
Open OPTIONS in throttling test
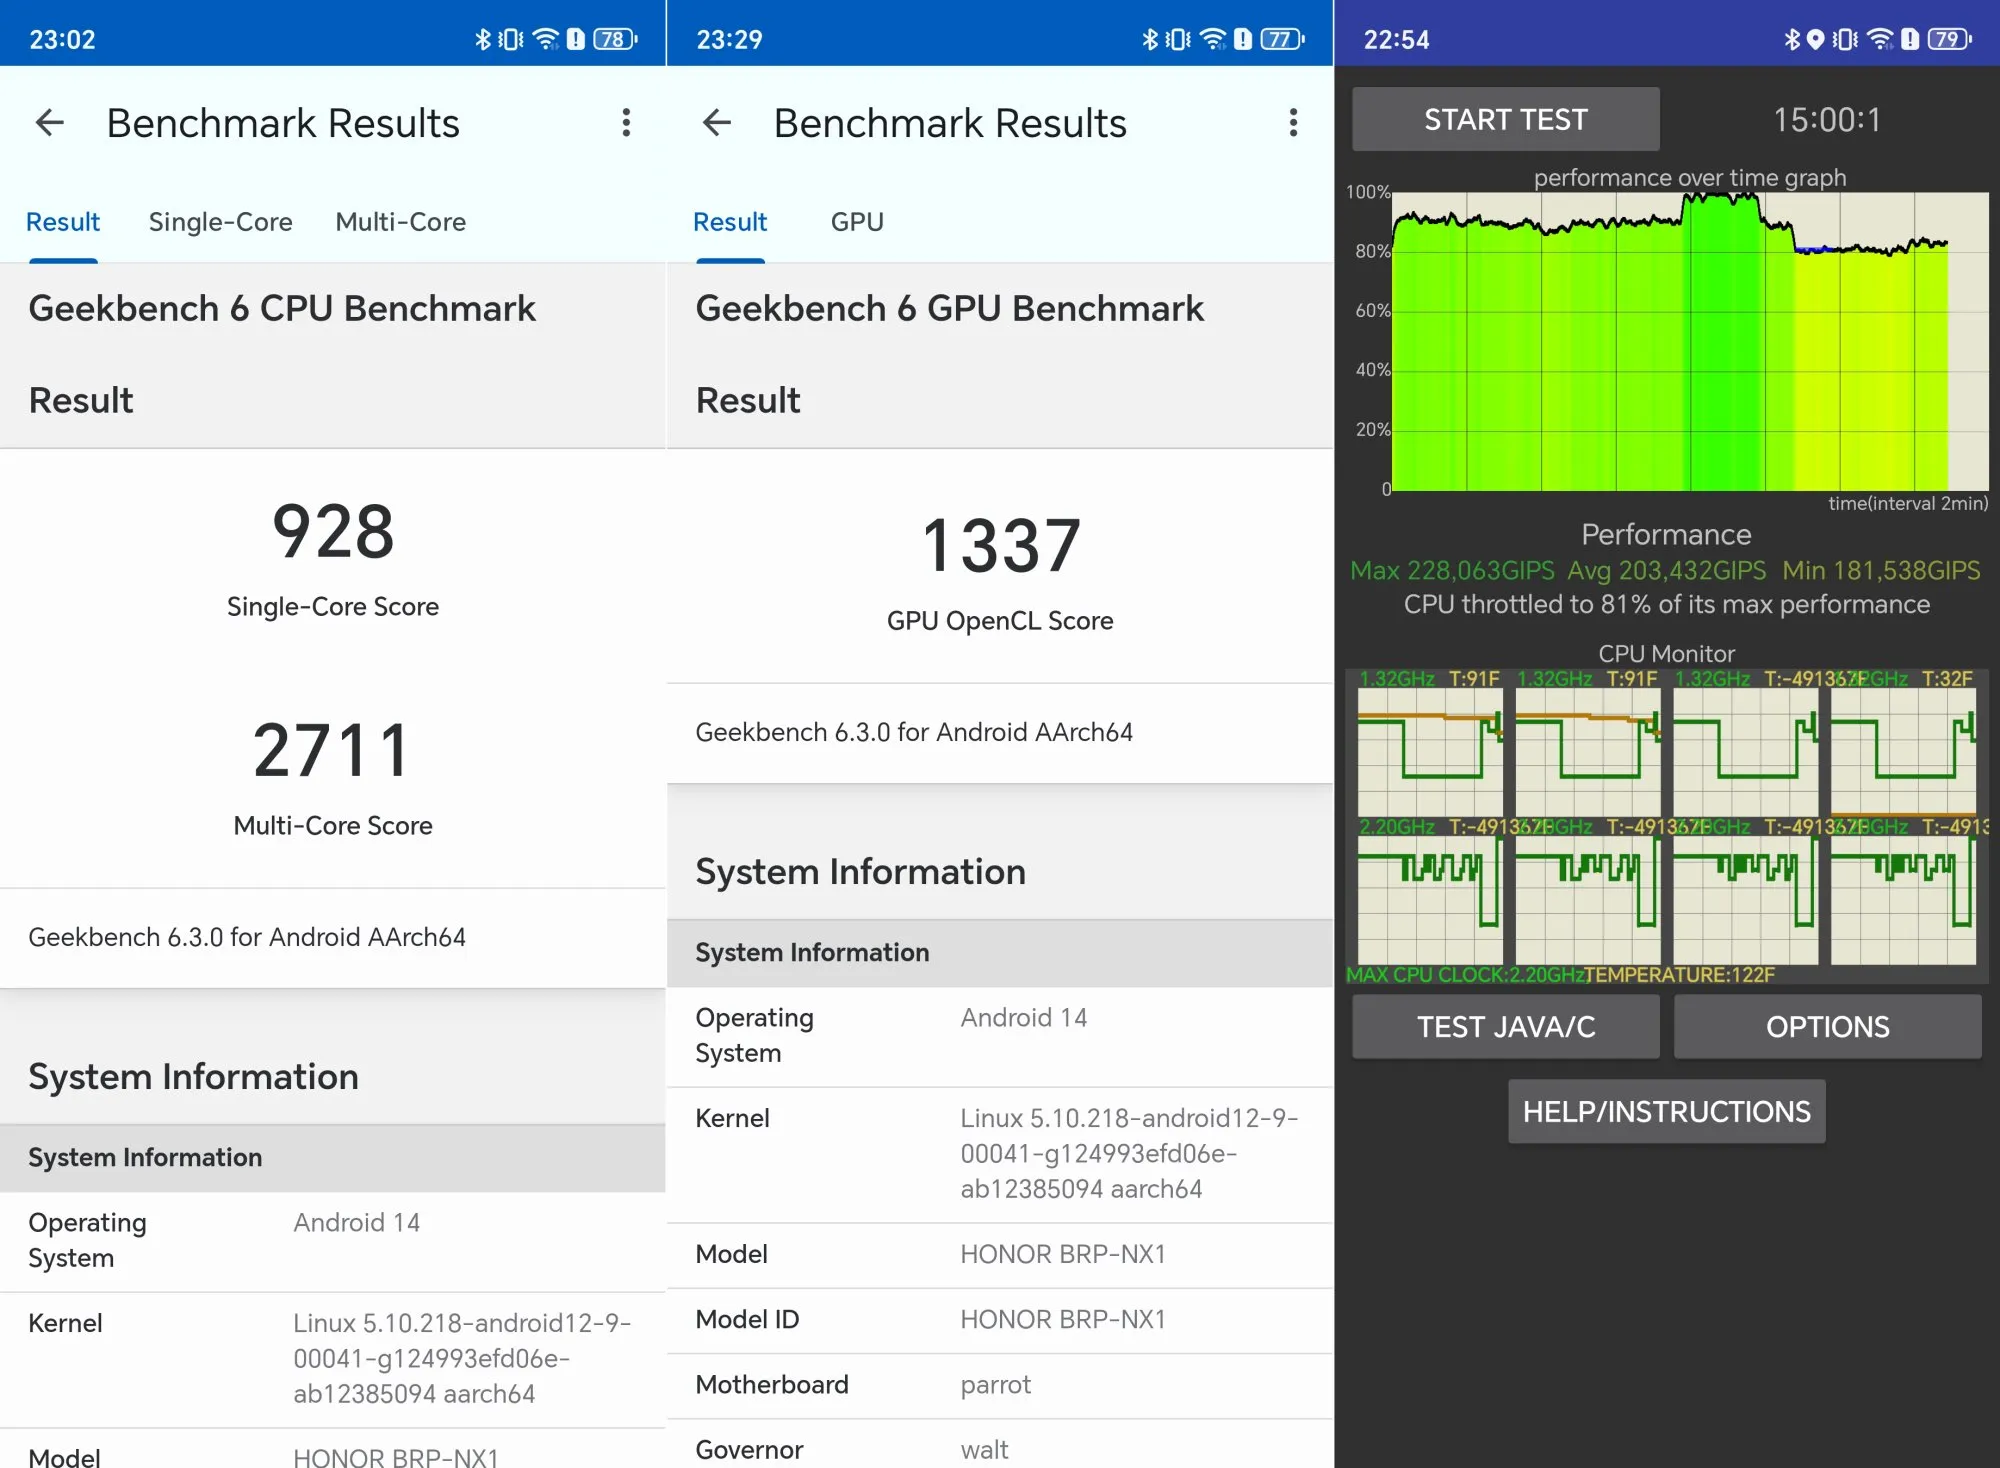tap(1827, 1027)
